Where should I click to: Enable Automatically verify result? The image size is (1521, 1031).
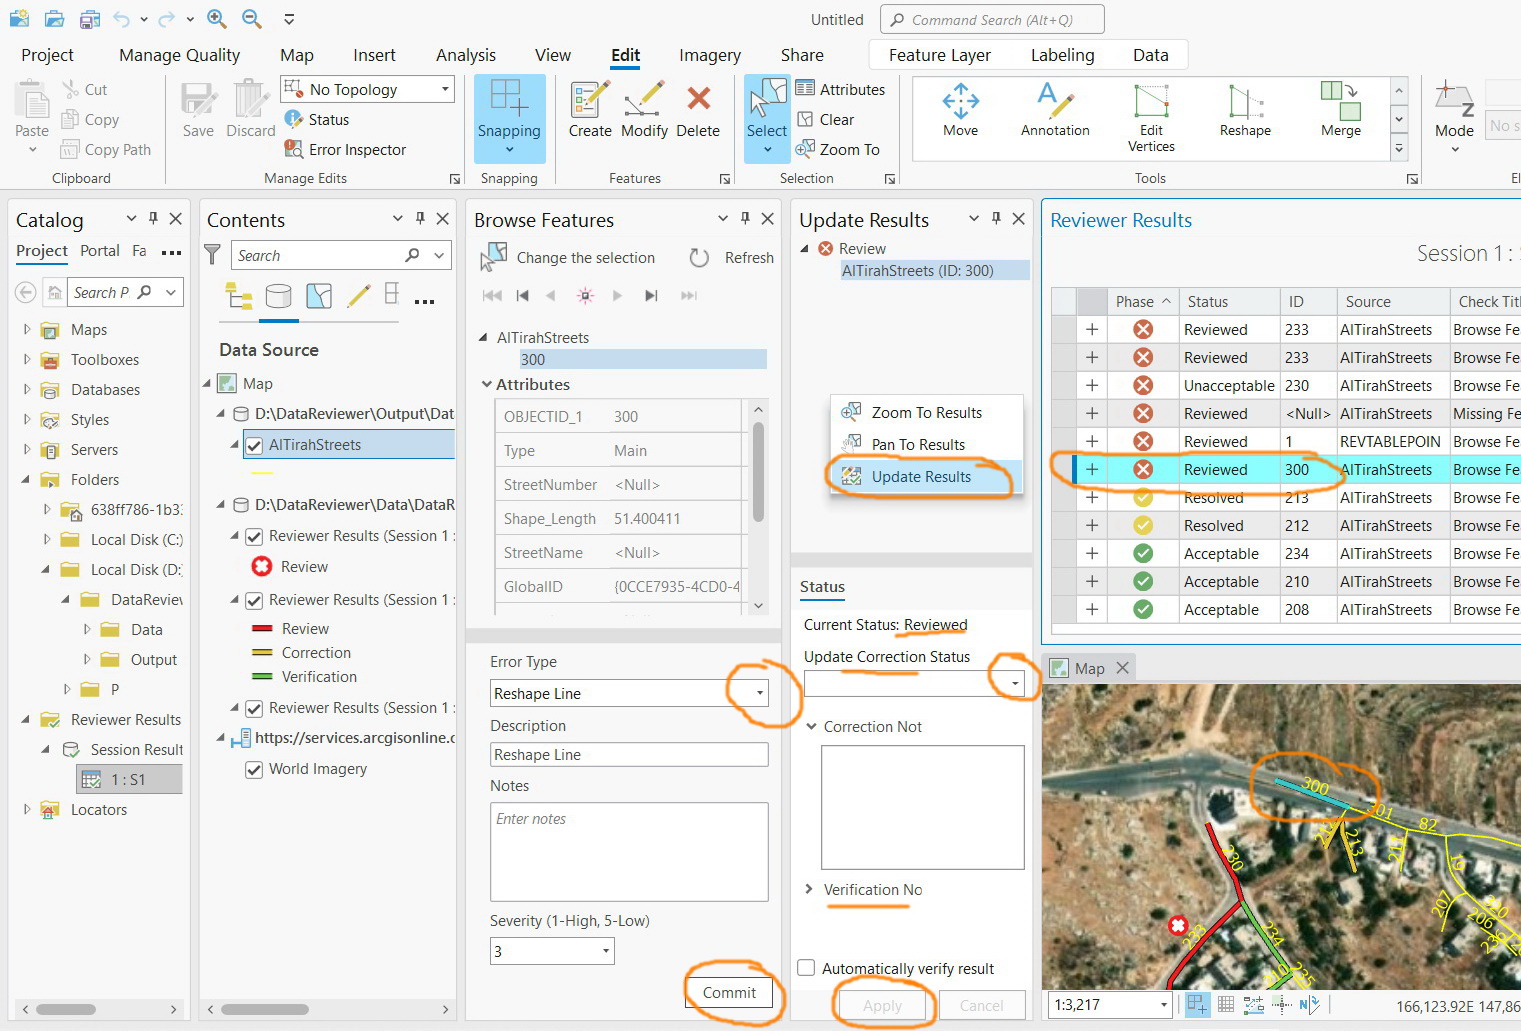tap(806, 967)
